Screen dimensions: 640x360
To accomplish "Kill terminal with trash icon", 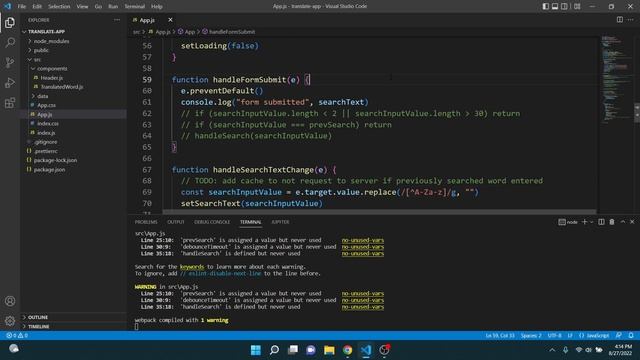I will click(x=612, y=222).
